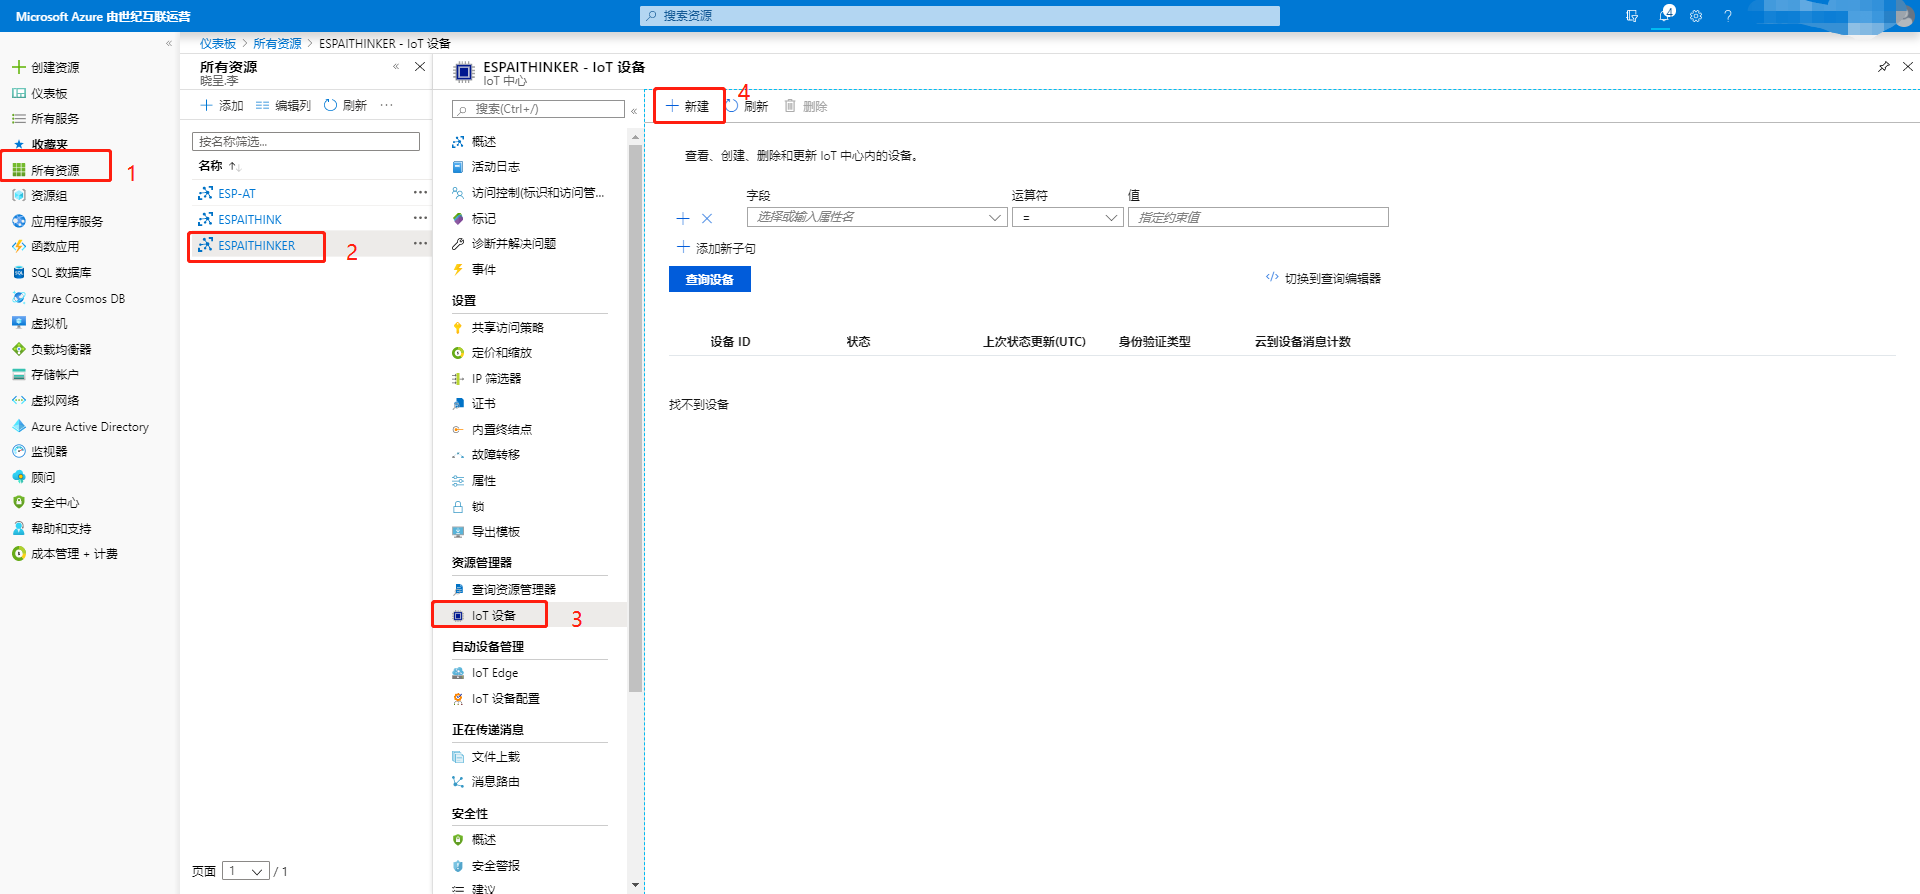Screen dimensions: 1920x894
Task: Click 添加 in 所有资源 panel toolbar
Action: (x=222, y=105)
